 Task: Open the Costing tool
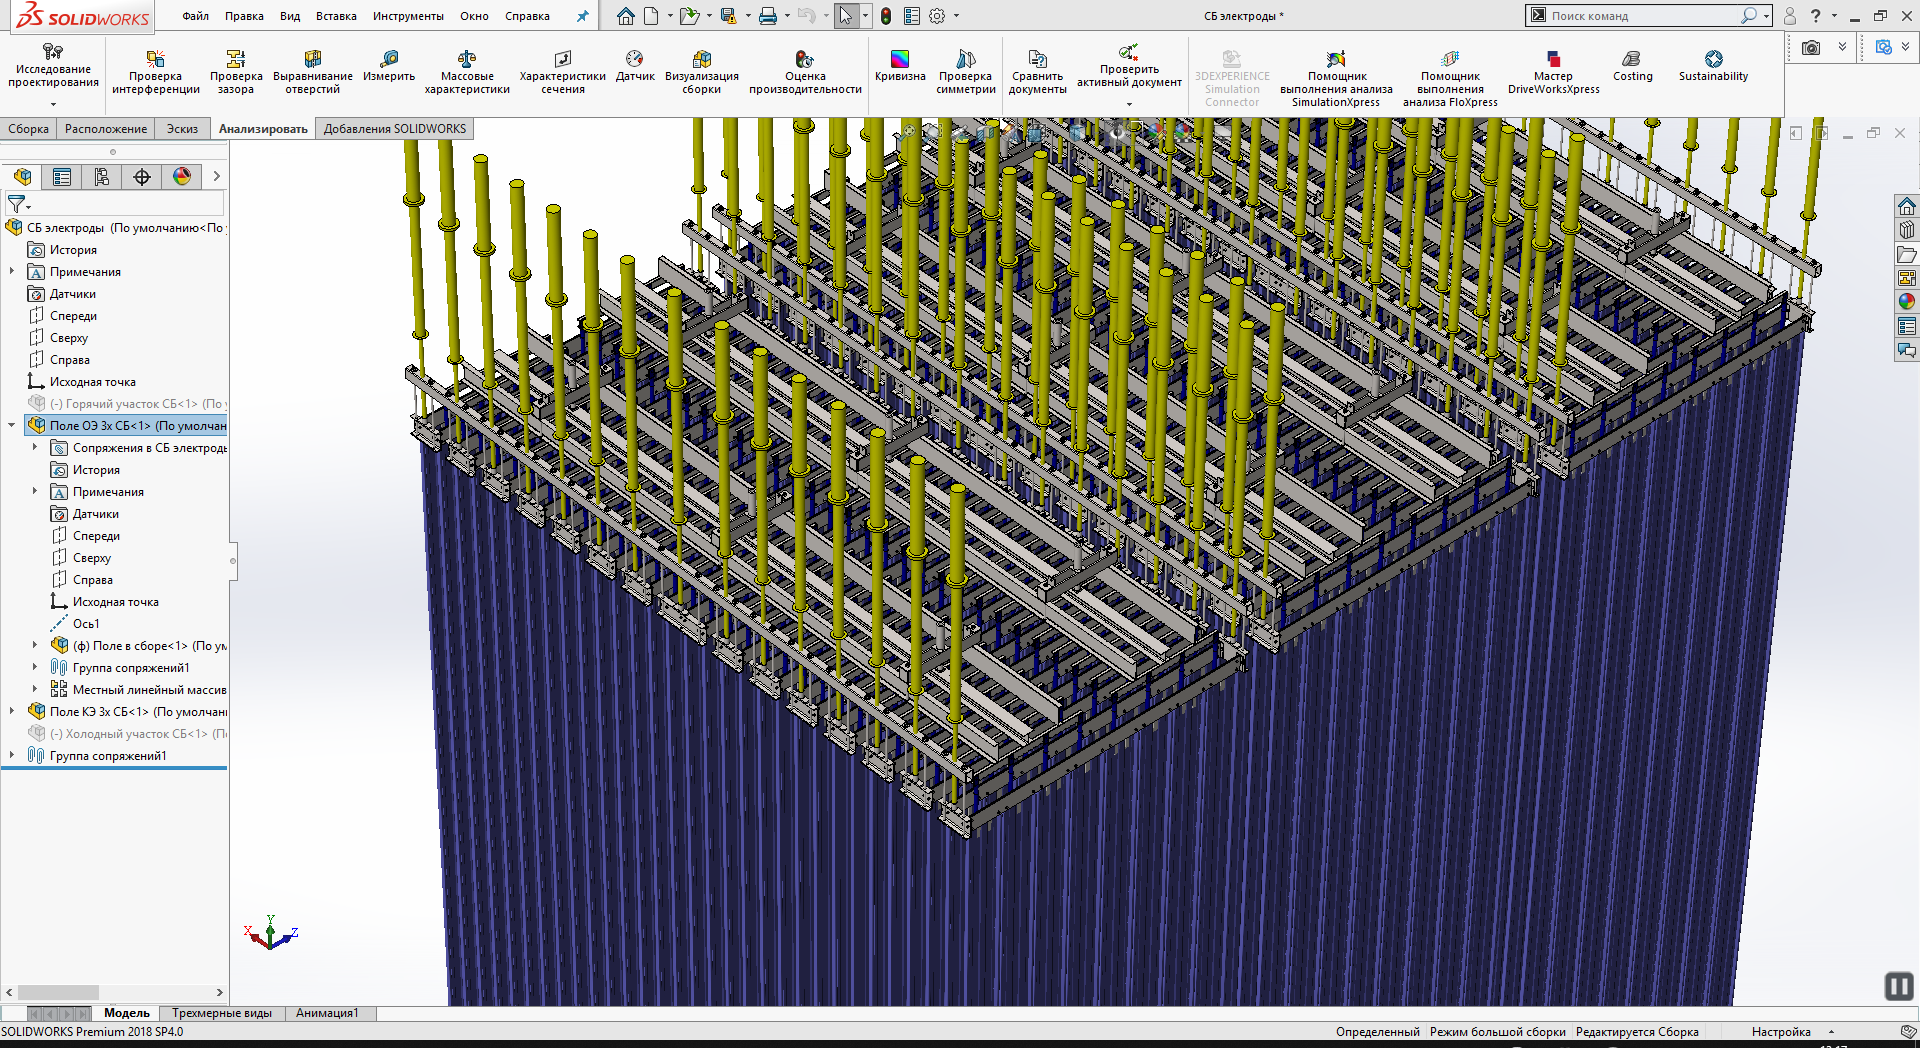point(1632,66)
